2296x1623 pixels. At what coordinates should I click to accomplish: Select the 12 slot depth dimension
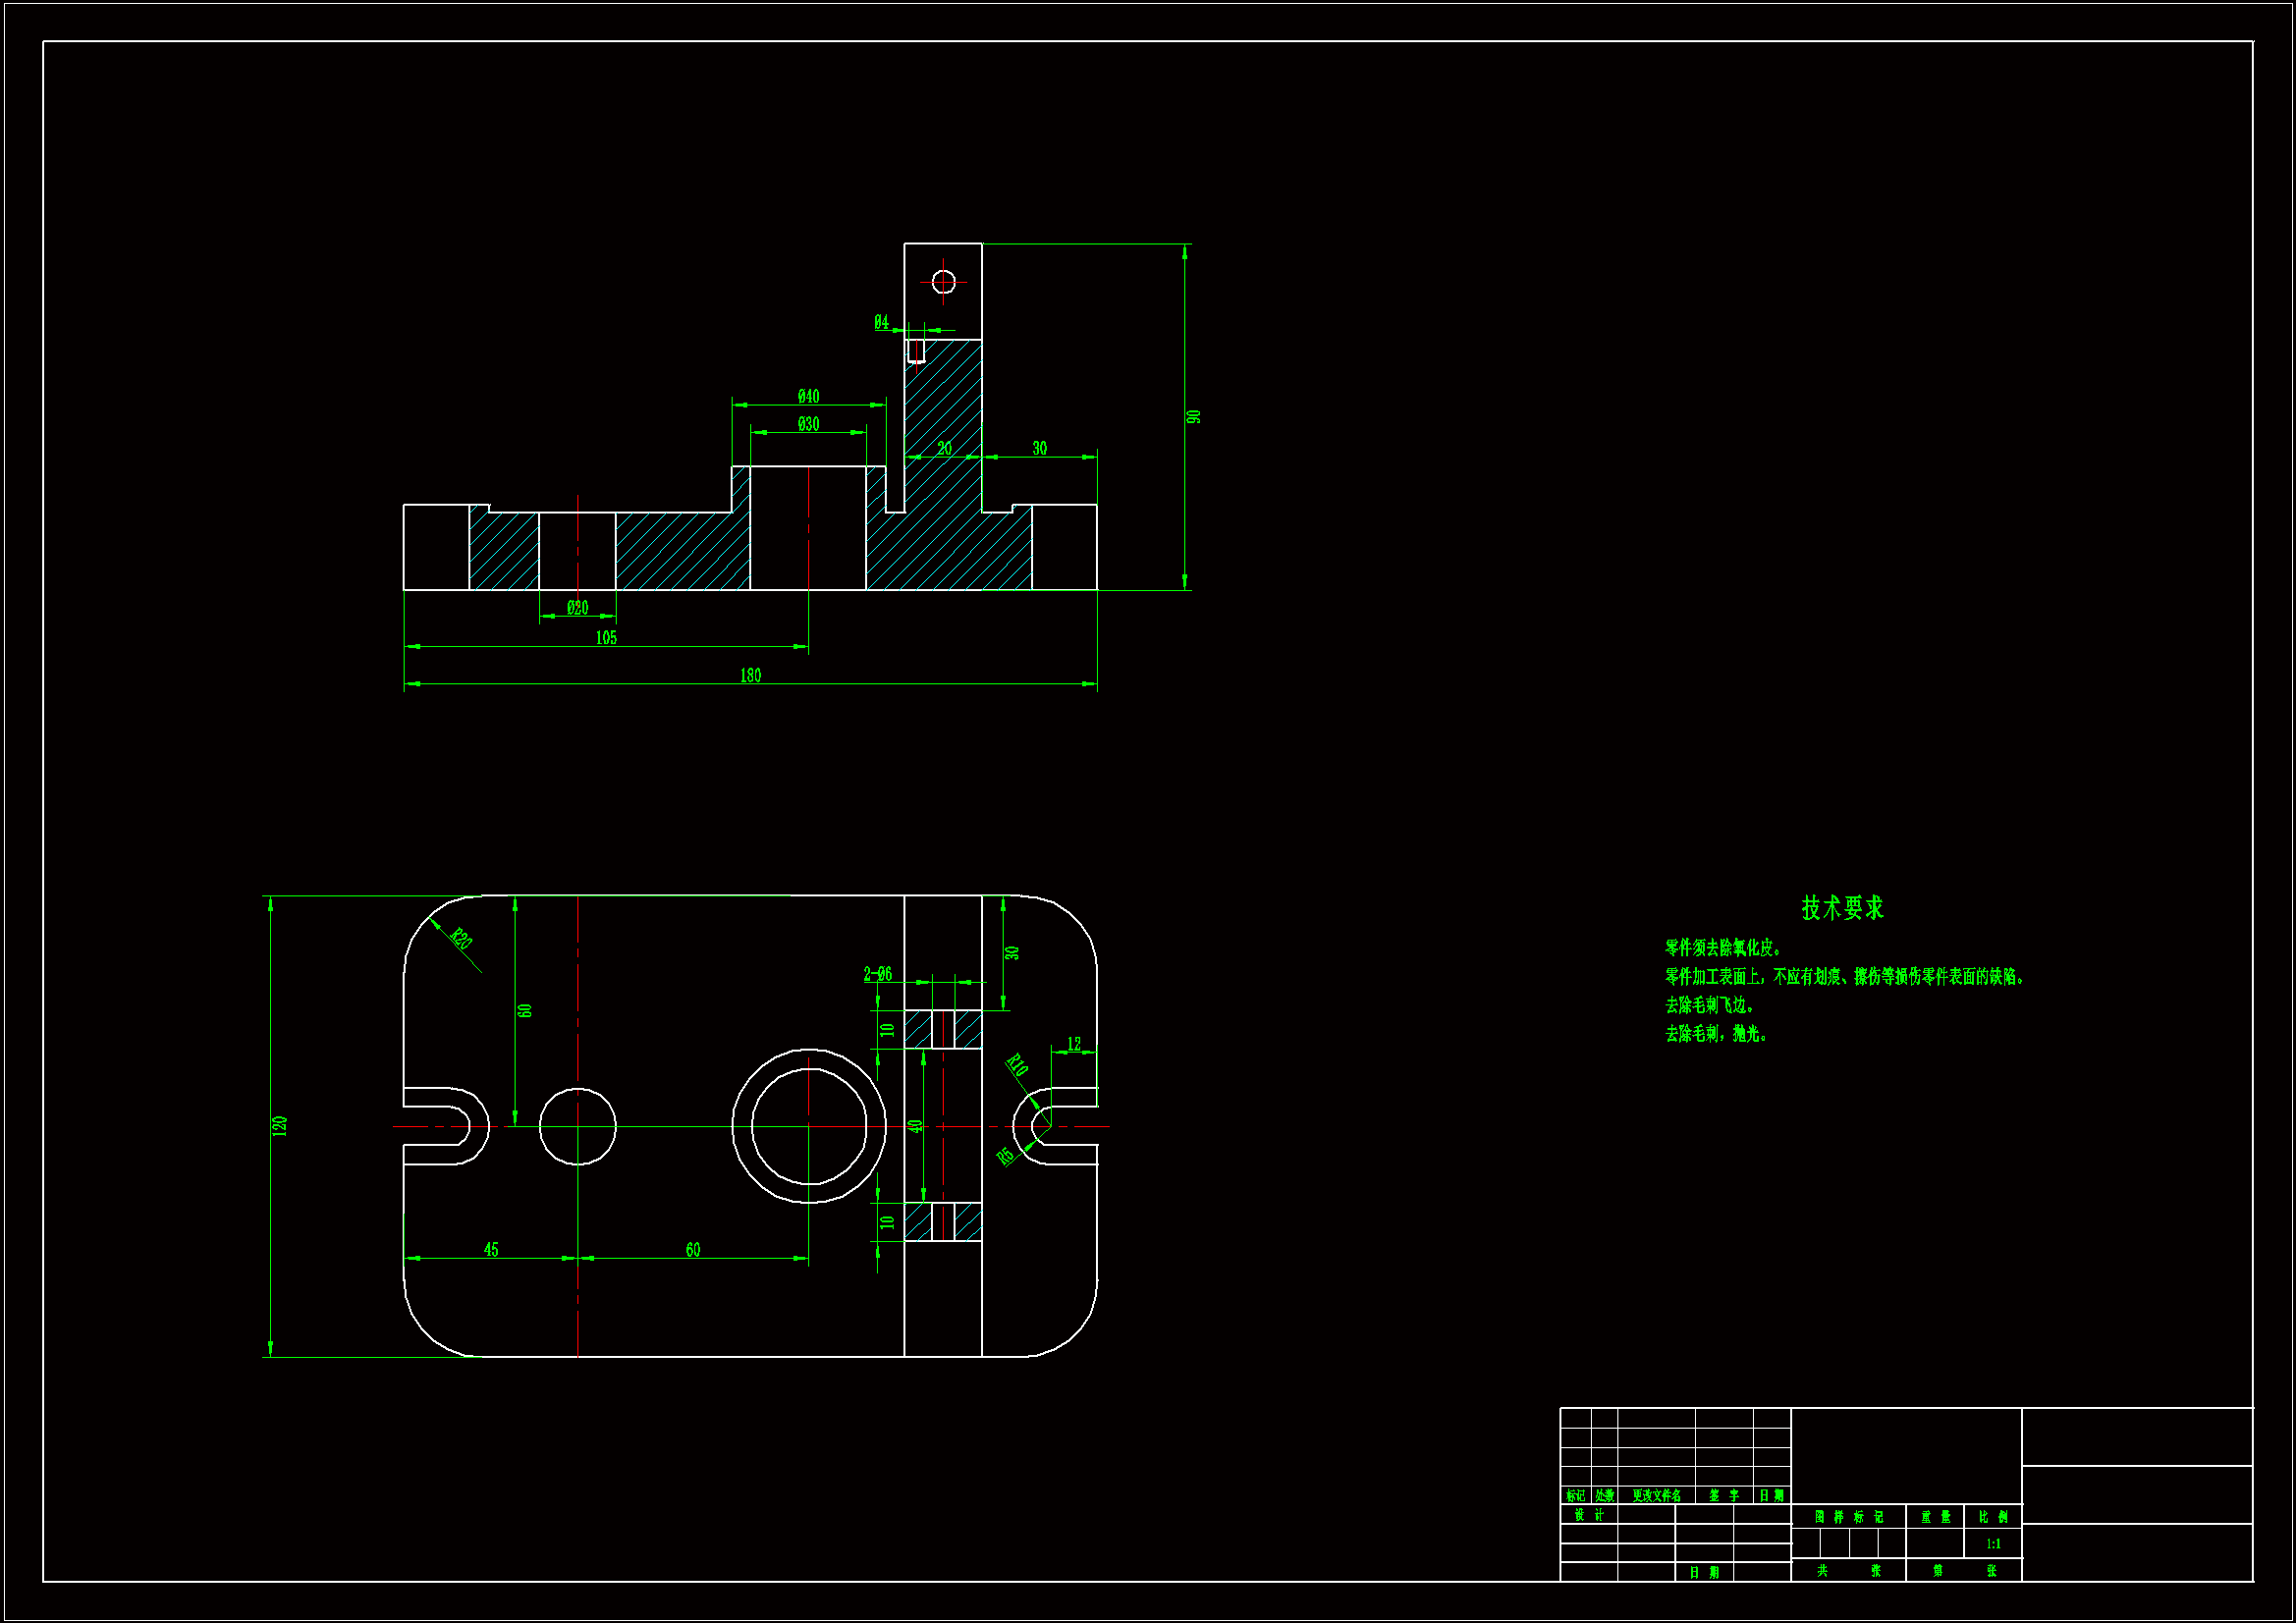1073,1044
